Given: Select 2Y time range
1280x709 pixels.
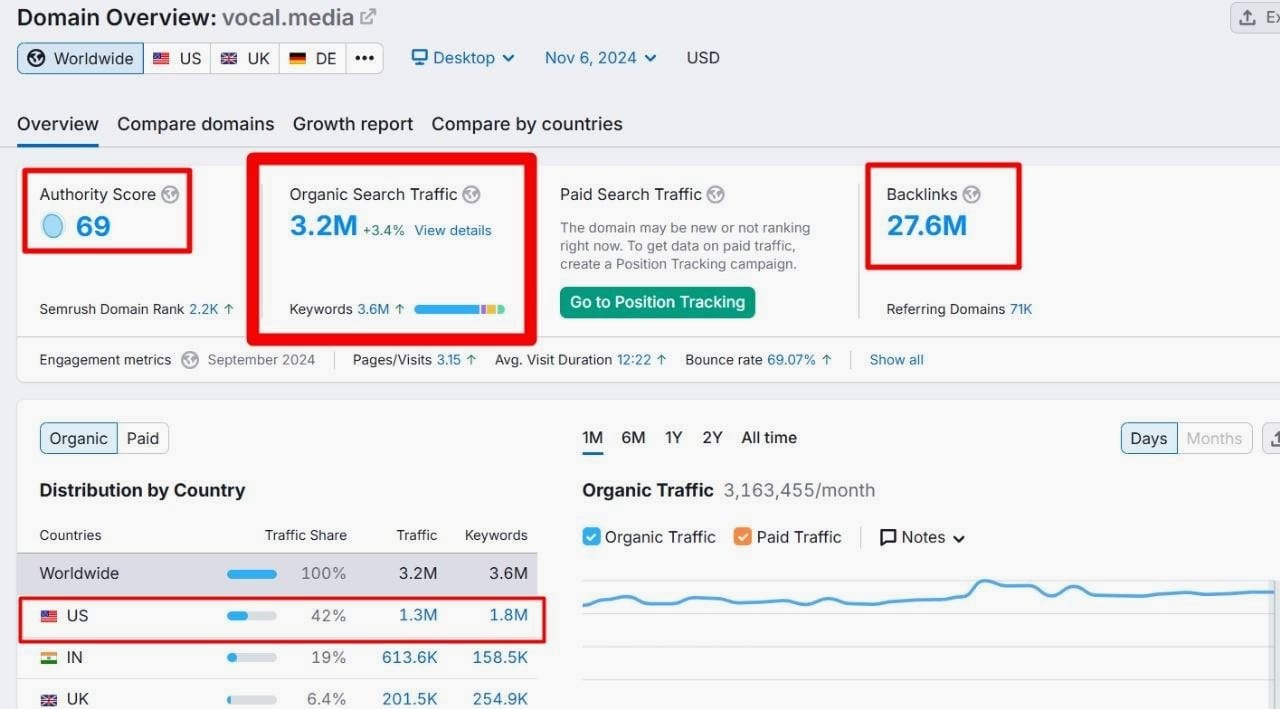Looking at the screenshot, I should (712, 438).
